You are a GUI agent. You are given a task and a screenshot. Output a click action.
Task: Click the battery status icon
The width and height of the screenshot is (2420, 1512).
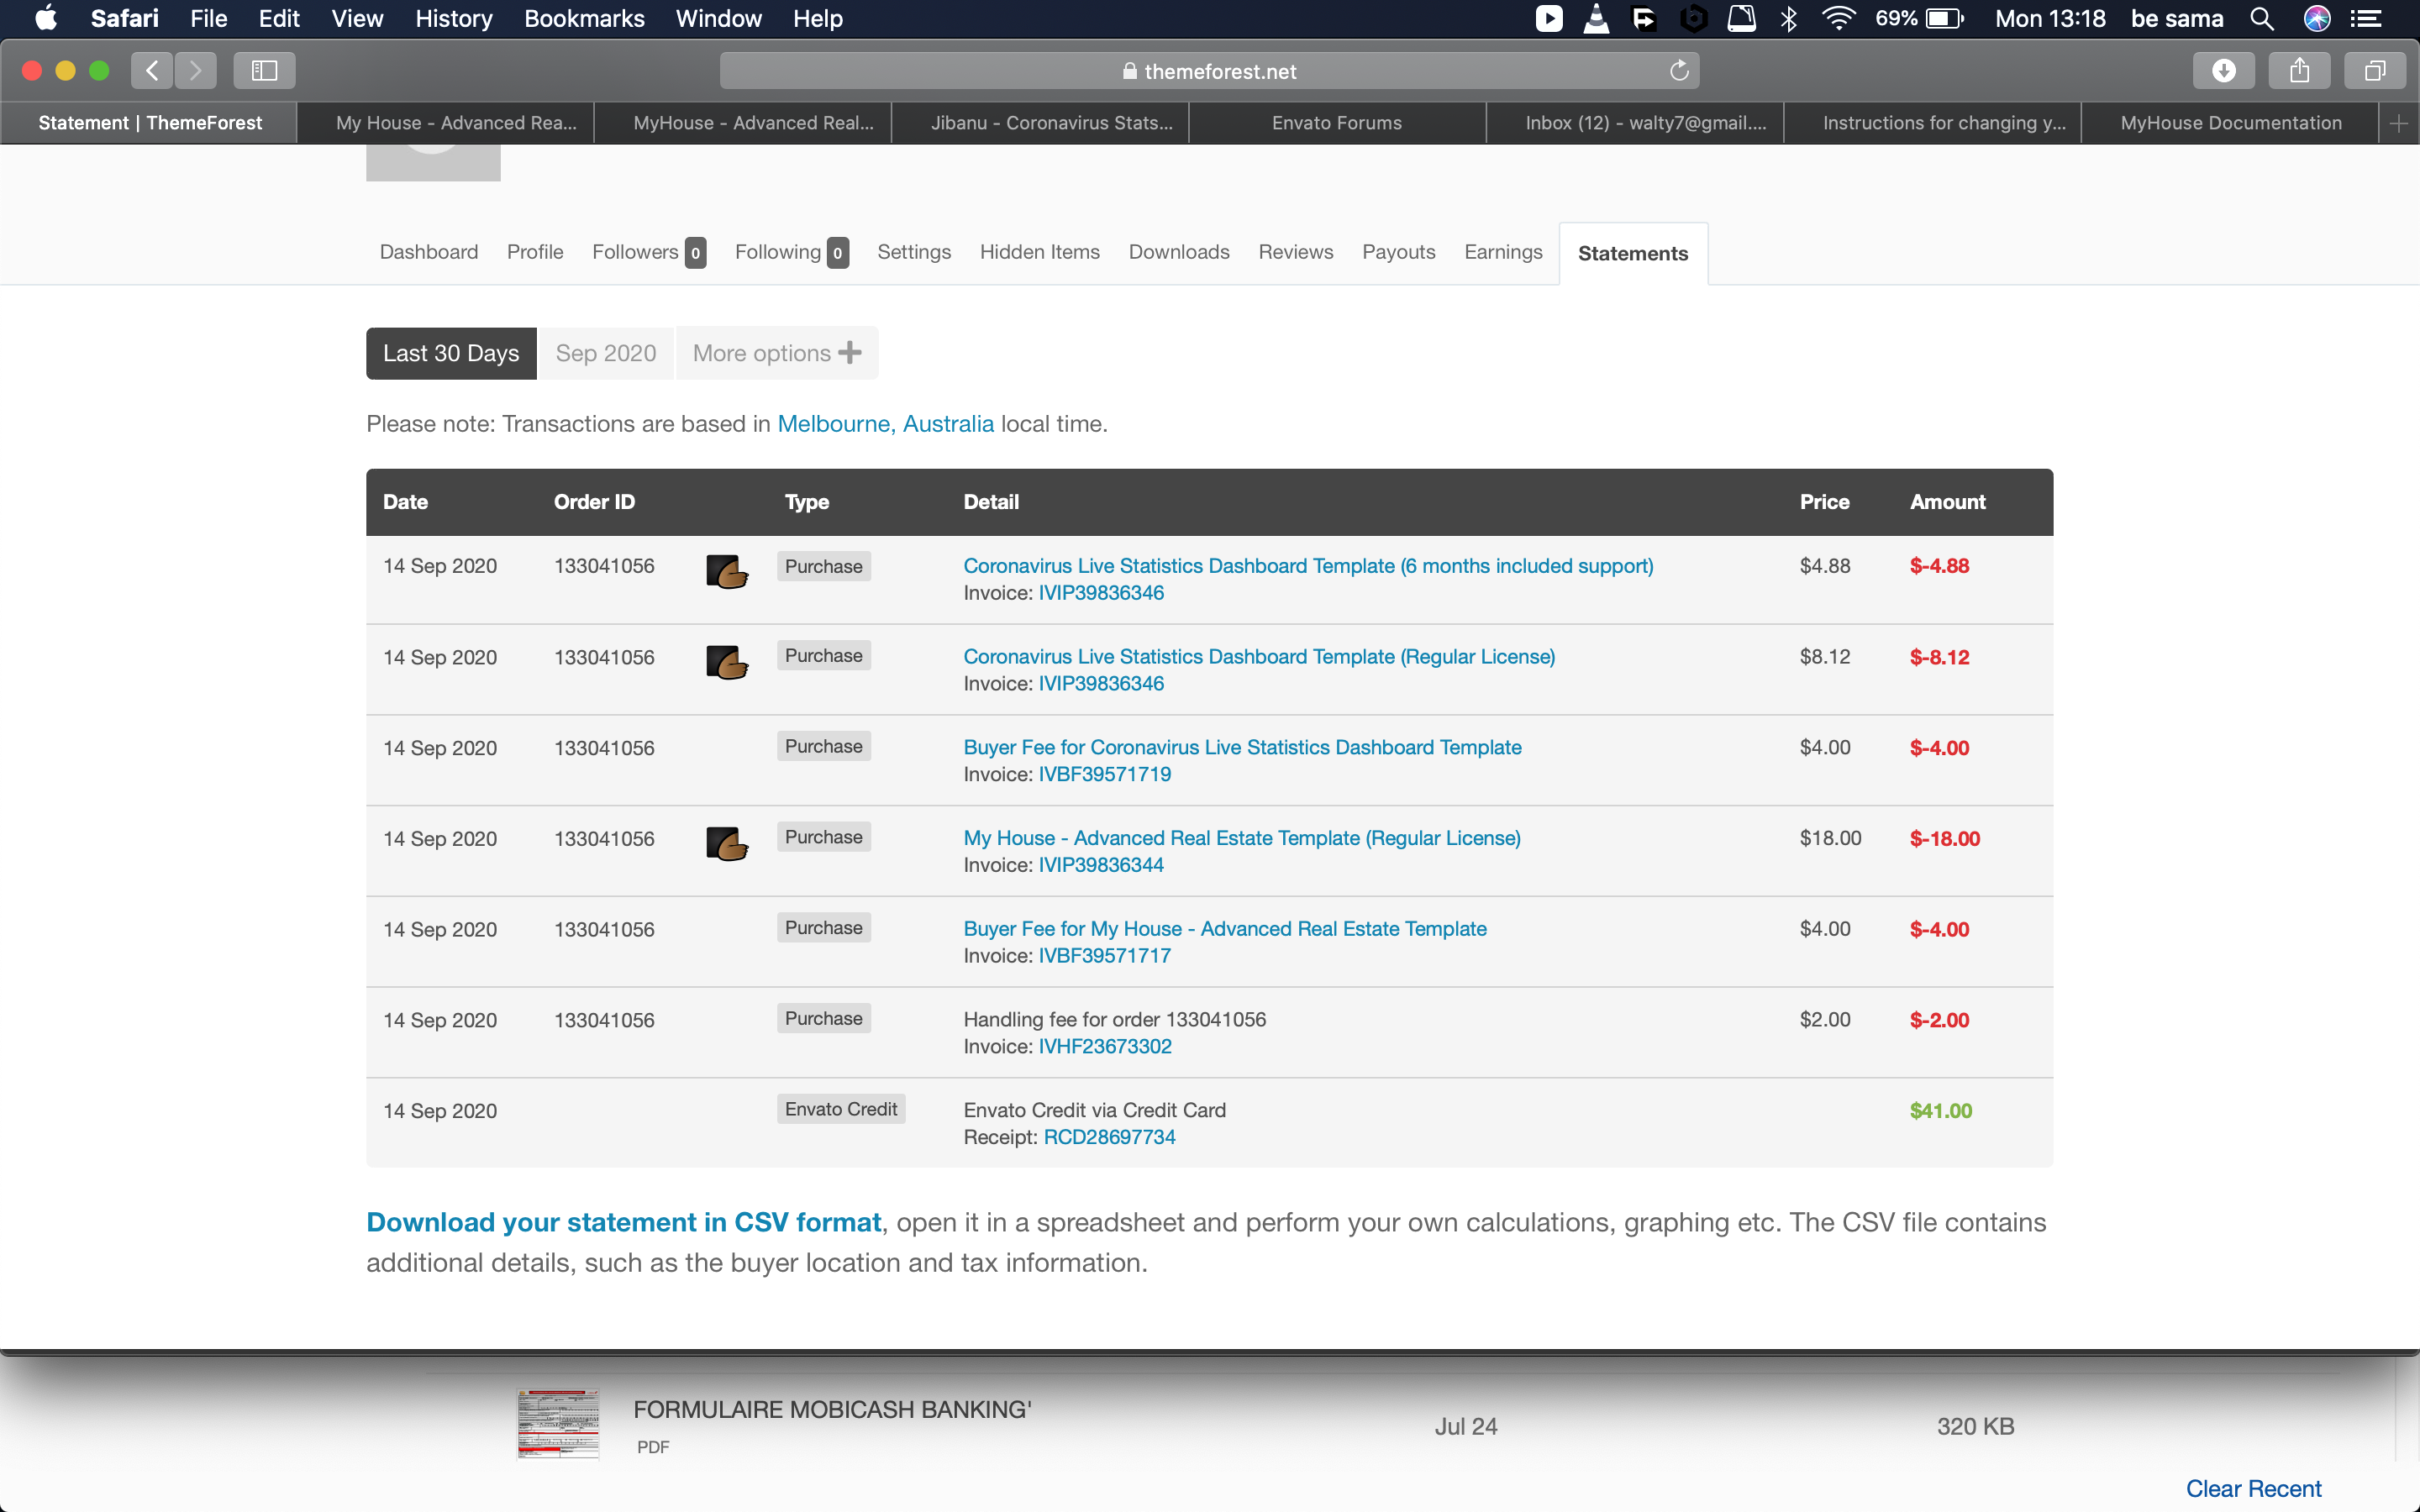click(x=1945, y=18)
